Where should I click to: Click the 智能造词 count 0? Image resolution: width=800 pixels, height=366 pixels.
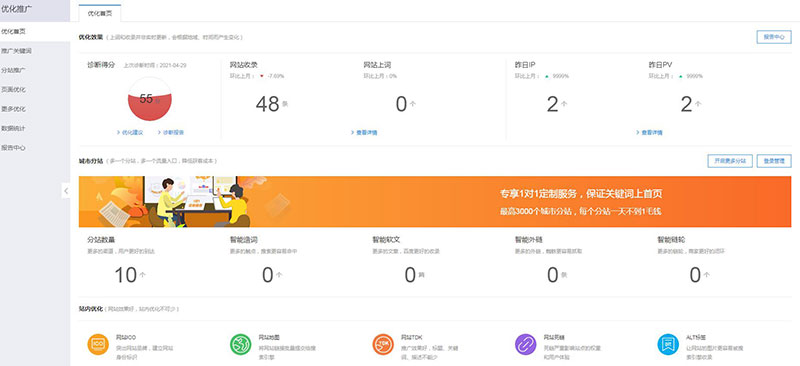click(x=268, y=275)
